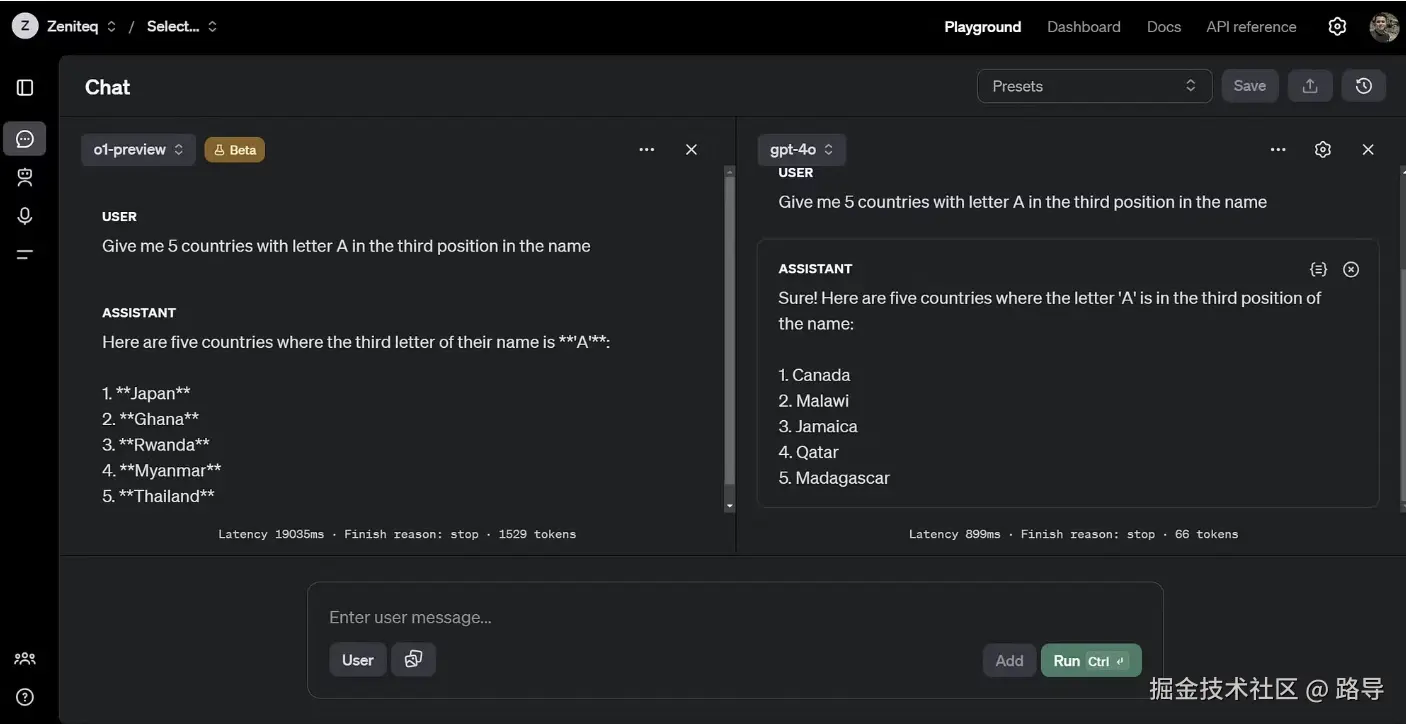Click the help question mark icon
The image size is (1406, 724).
click(x=25, y=697)
